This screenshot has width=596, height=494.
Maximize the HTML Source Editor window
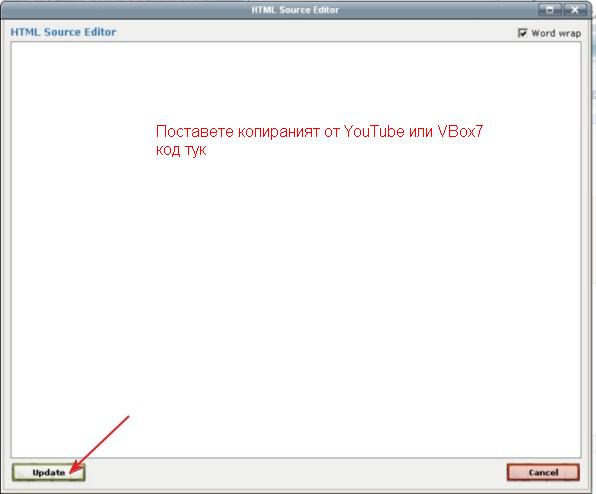[x=550, y=10]
